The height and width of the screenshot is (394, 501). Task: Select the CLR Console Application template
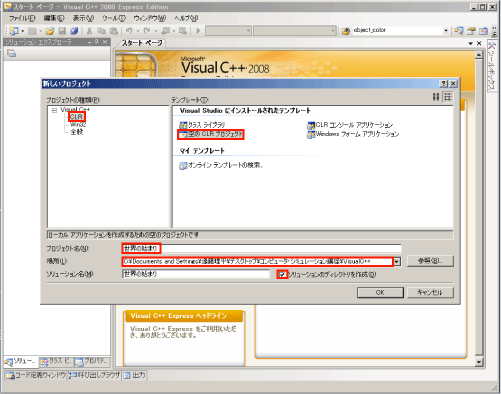tap(350, 125)
